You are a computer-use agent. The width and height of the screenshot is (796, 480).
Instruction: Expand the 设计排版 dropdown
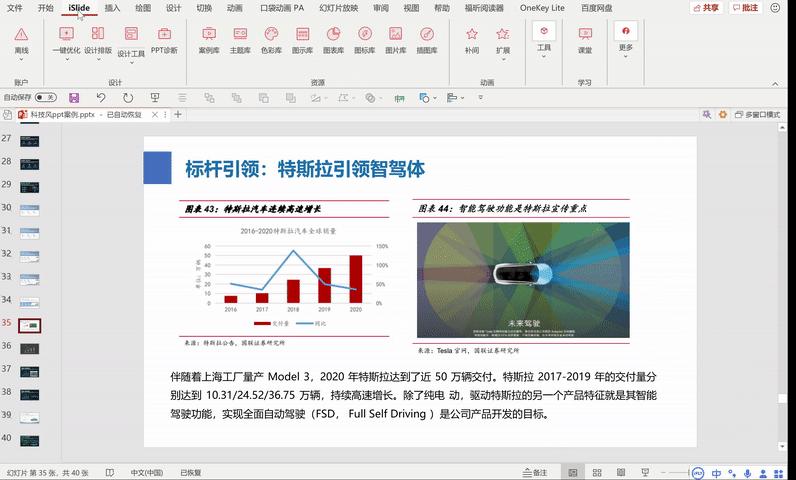coord(98,59)
